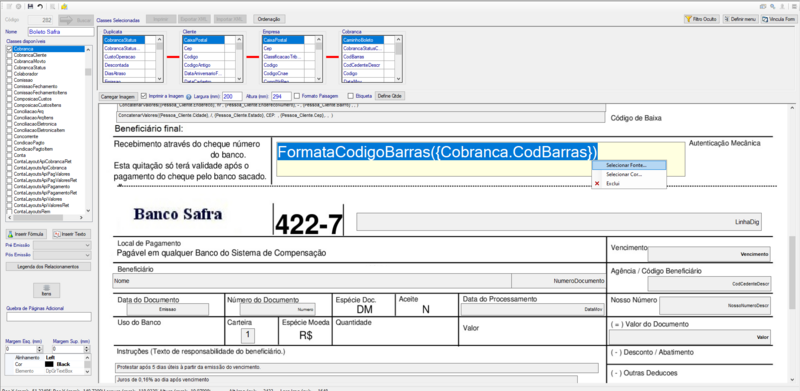Click the Inserir Fórmula flask button
Screen dimensions: 800x391
click(26, 234)
